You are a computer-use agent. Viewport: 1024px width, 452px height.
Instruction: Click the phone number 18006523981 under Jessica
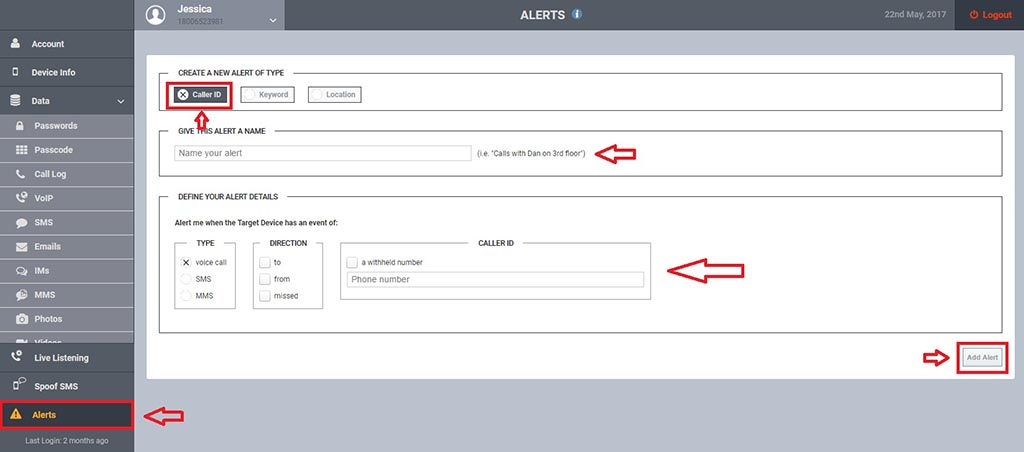(x=200, y=21)
